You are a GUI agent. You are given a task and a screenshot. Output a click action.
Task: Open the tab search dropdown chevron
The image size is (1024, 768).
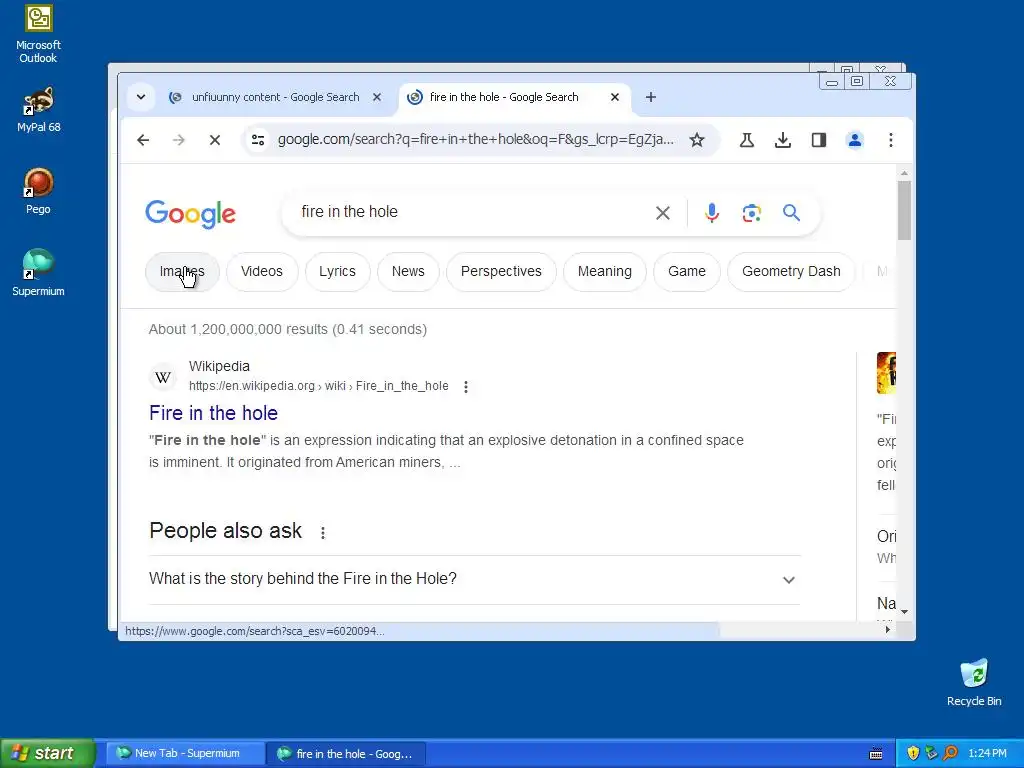(140, 97)
